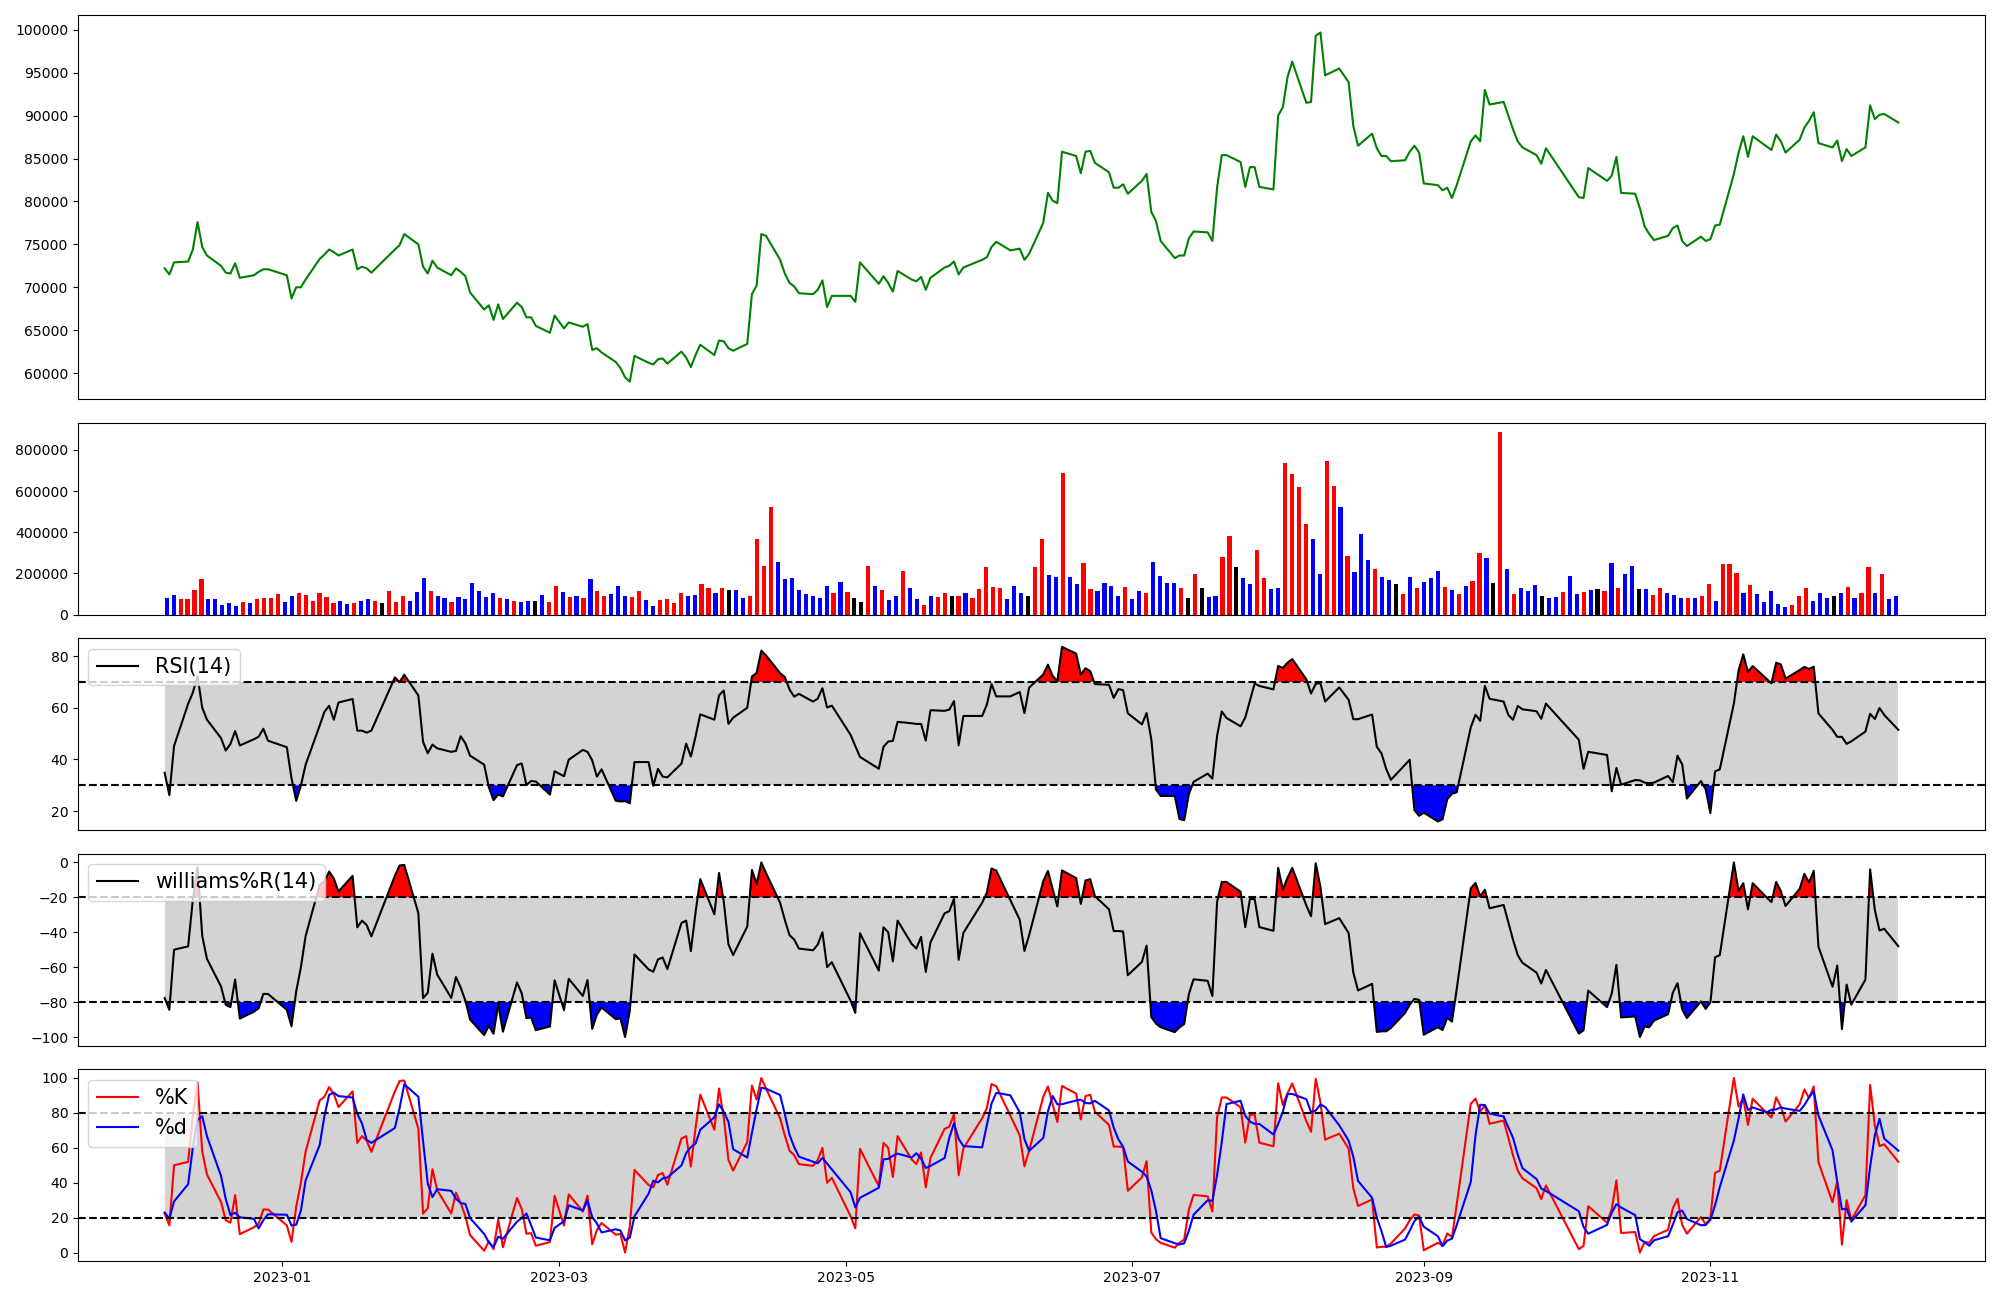Image resolution: width=2000 pixels, height=1300 pixels.
Task: Click the 2023-05 date tick label
Action: tap(846, 1277)
